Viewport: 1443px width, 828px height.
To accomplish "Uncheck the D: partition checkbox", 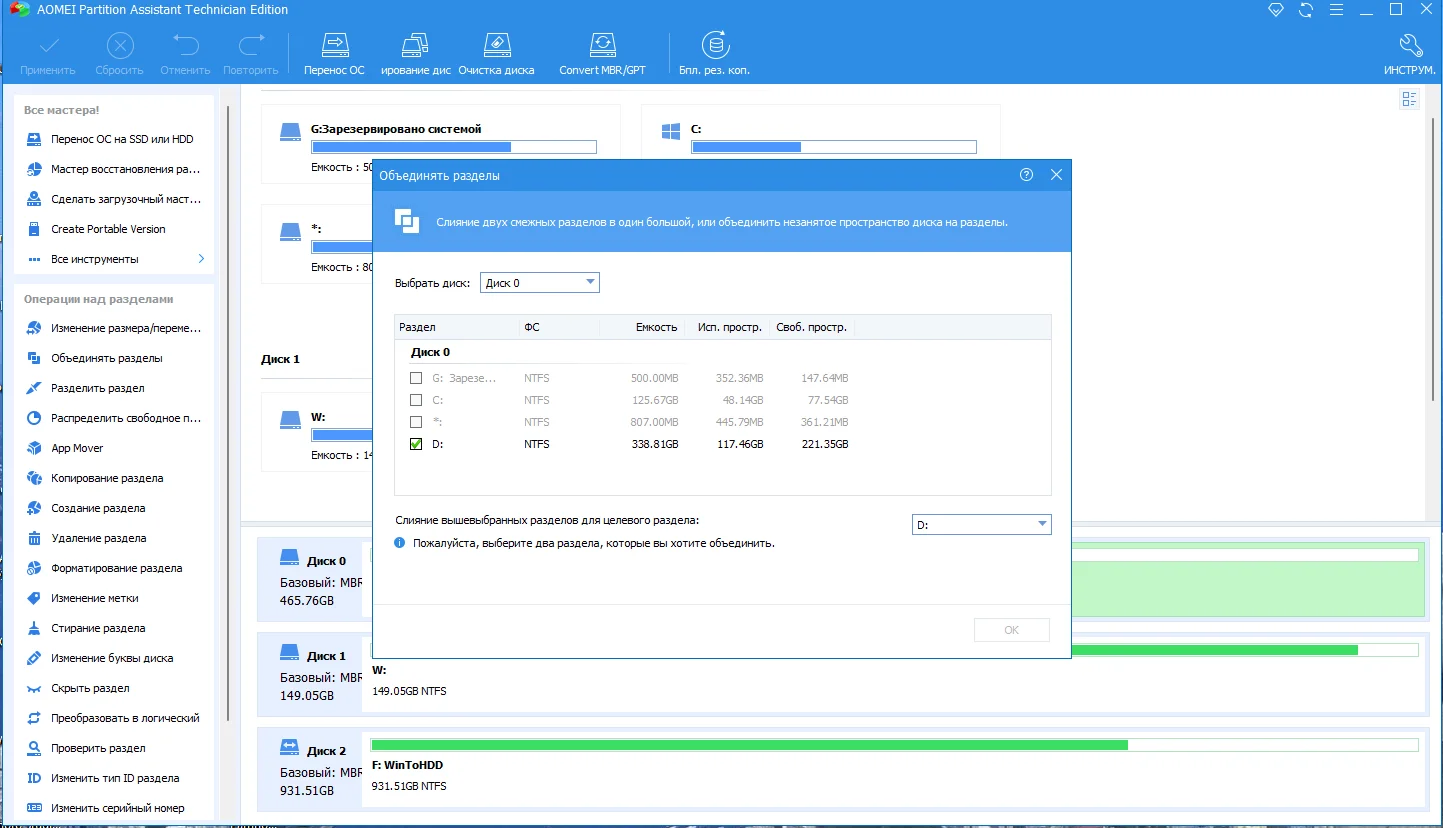I will [x=416, y=444].
